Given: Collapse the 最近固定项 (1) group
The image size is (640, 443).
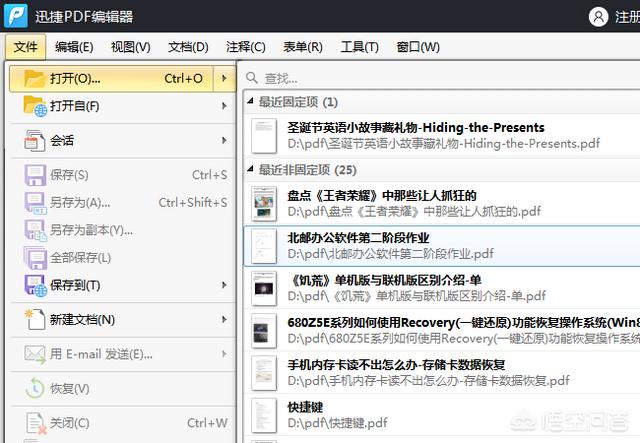Looking at the screenshot, I should click(x=250, y=102).
